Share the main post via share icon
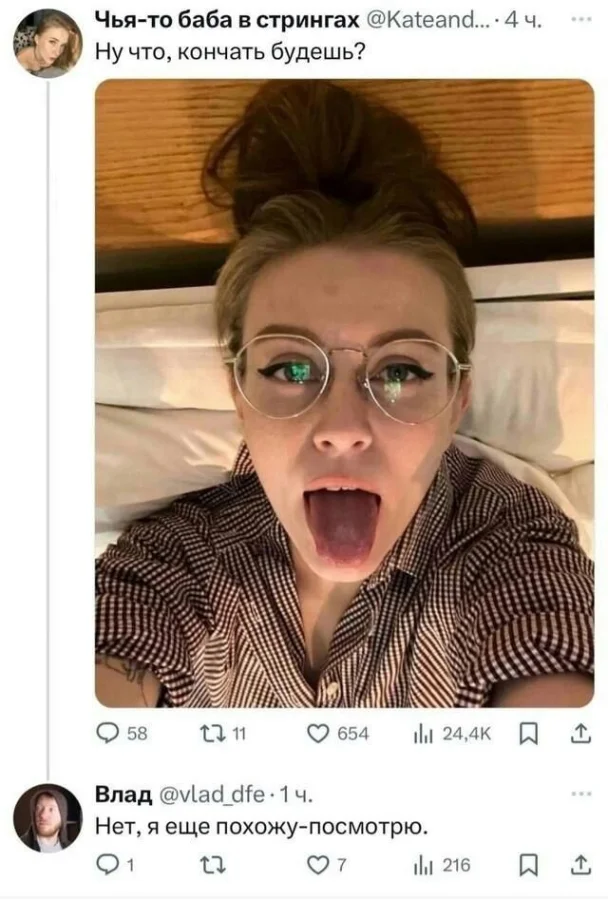This screenshot has height=900, width=608. tap(579, 734)
